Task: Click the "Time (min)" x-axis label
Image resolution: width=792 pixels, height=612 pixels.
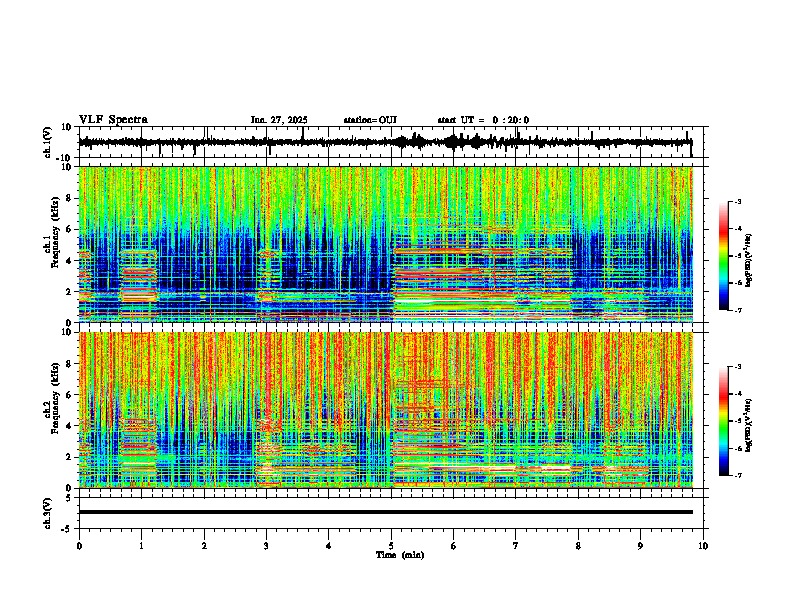Action: pyautogui.click(x=400, y=555)
